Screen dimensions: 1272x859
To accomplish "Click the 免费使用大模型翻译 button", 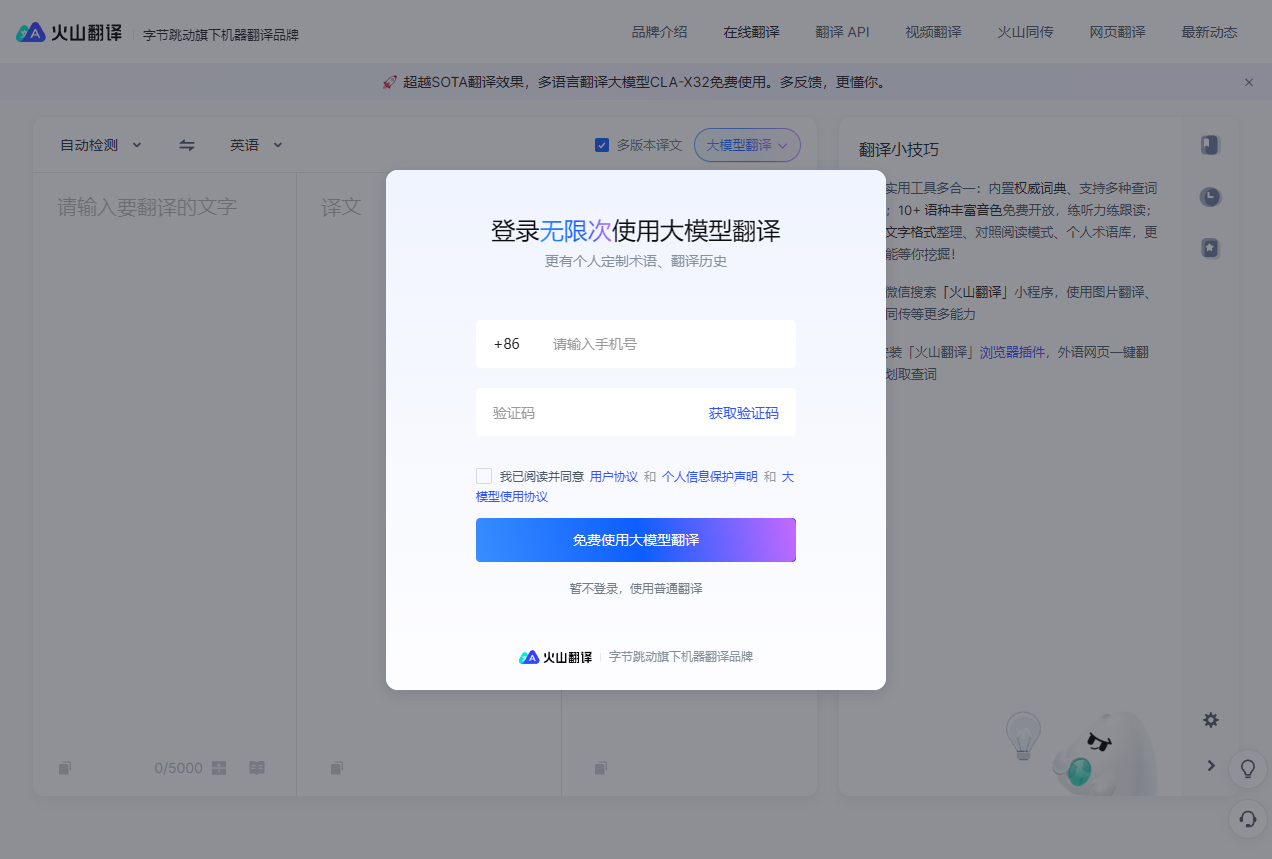I will coord(636,540).
